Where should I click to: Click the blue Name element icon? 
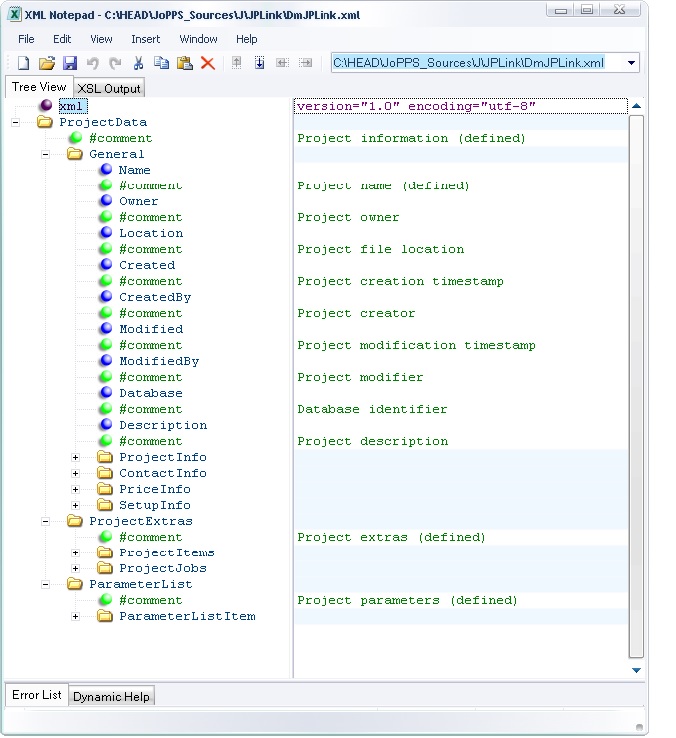[x=106, y=169]
